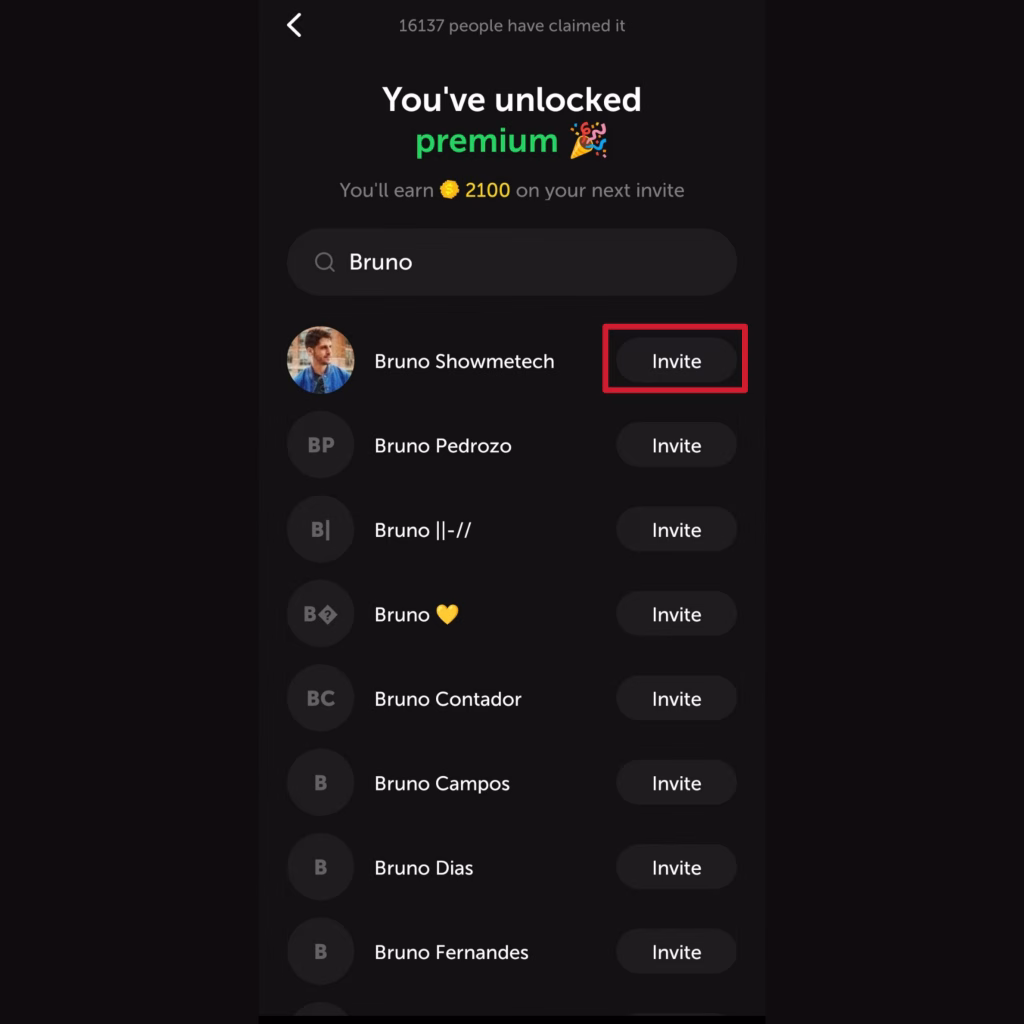Invite Bruno Contador
1024x1024 pixels.
[676, 699]
